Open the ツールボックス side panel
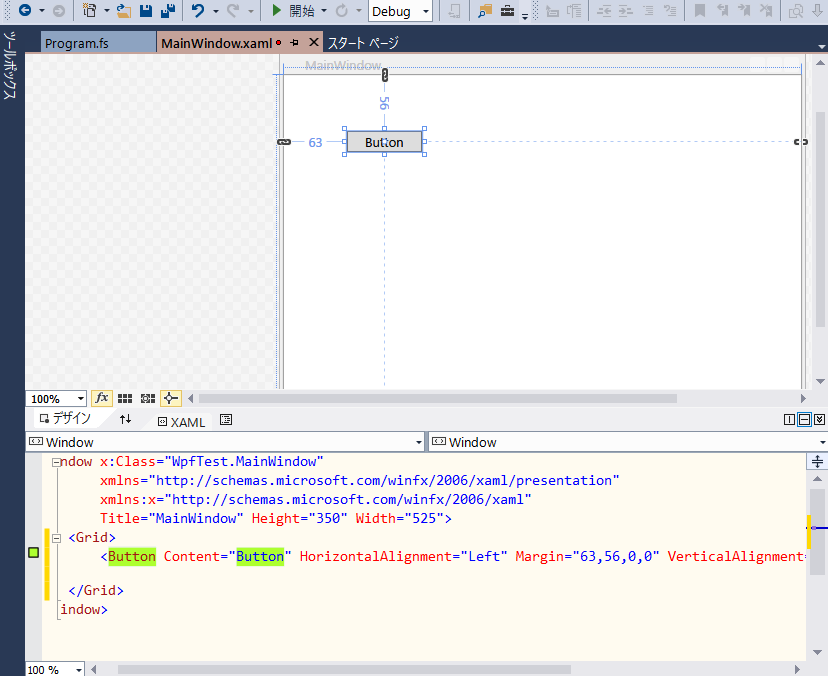 (10, 65)
